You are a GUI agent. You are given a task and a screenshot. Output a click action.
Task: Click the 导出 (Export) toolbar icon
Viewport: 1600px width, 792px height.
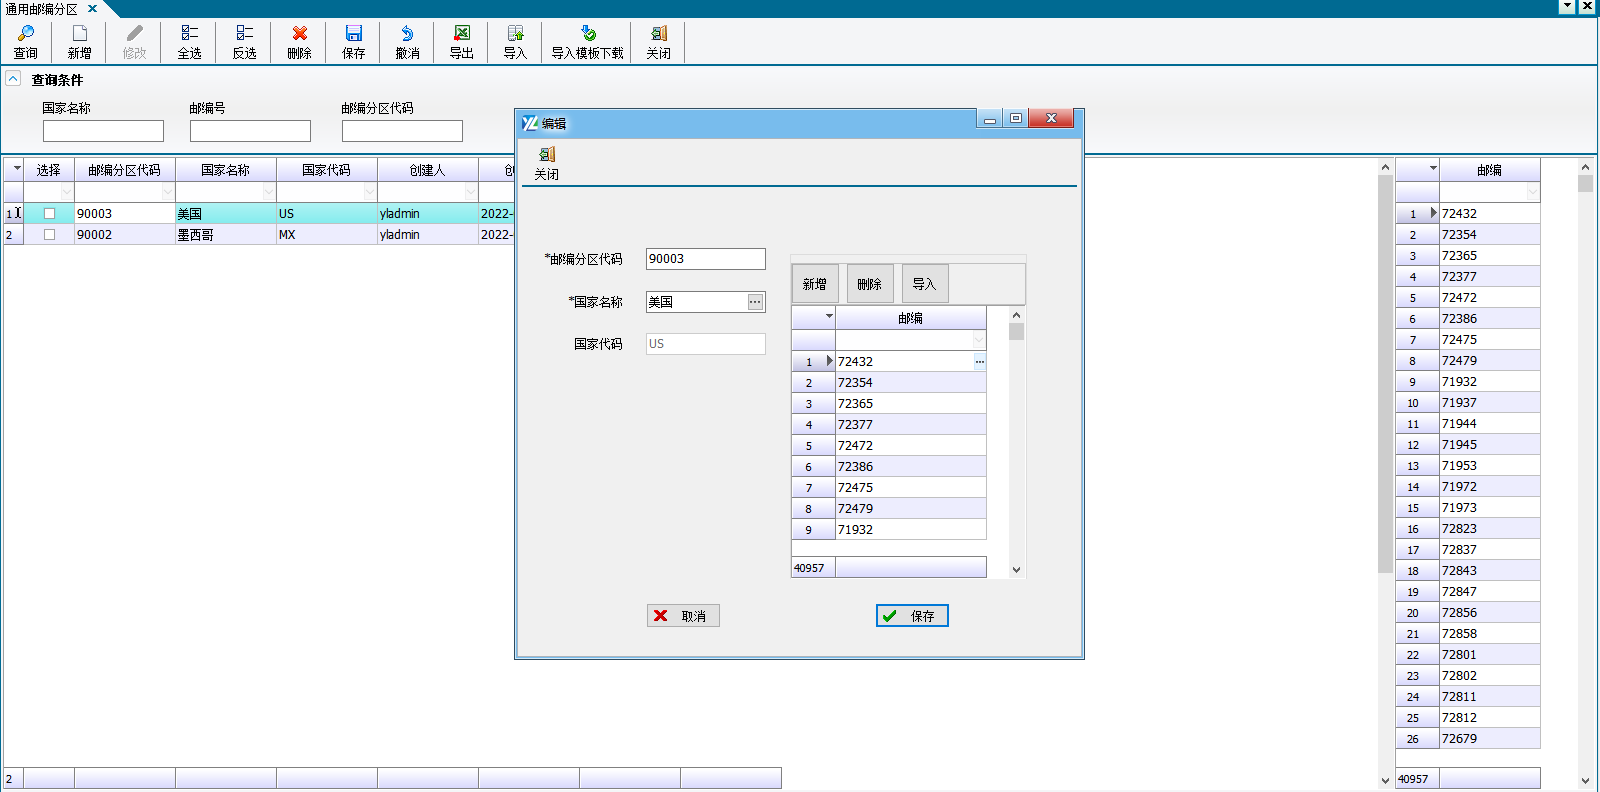point(462,42)
